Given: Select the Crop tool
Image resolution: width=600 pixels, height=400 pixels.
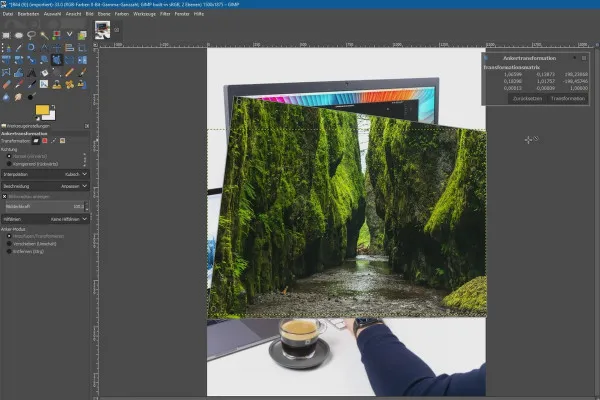Looking at the screenshot, I should 82,47.
